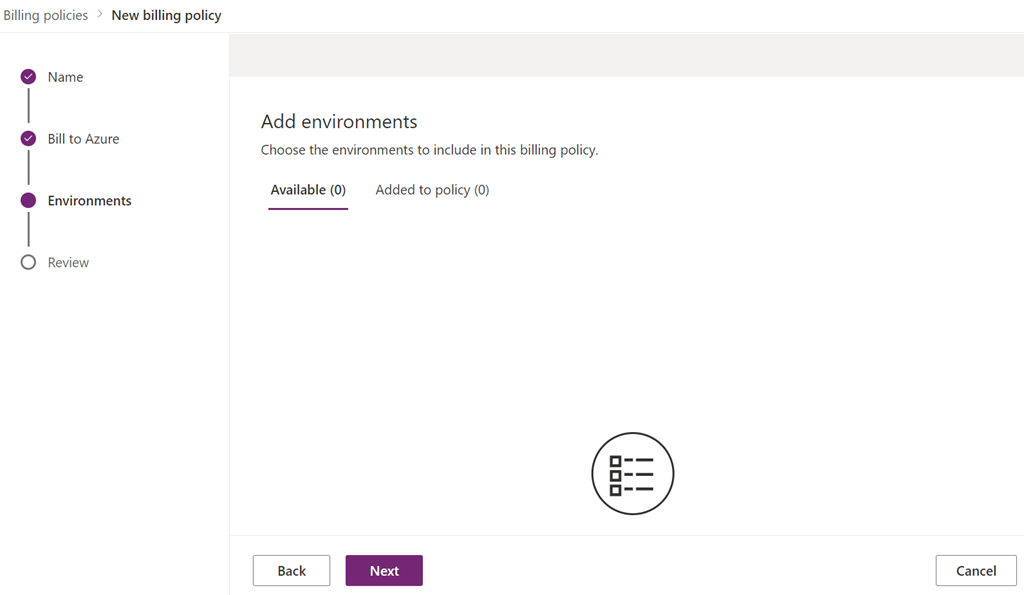Click the breadcrumb chevron separator
Viewport: 1024px width, 595px height.
[x=100, y=15]
